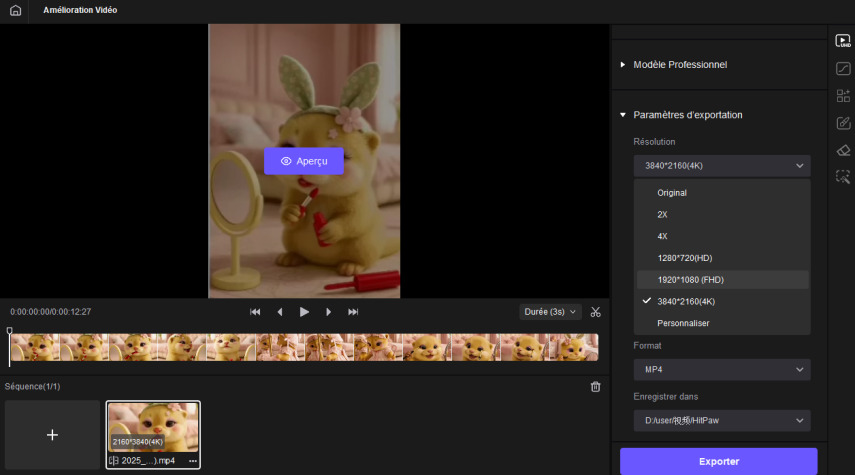Open the UHD video enhancer tool in sidebar
855x475 pixels.
pos(843,41)
